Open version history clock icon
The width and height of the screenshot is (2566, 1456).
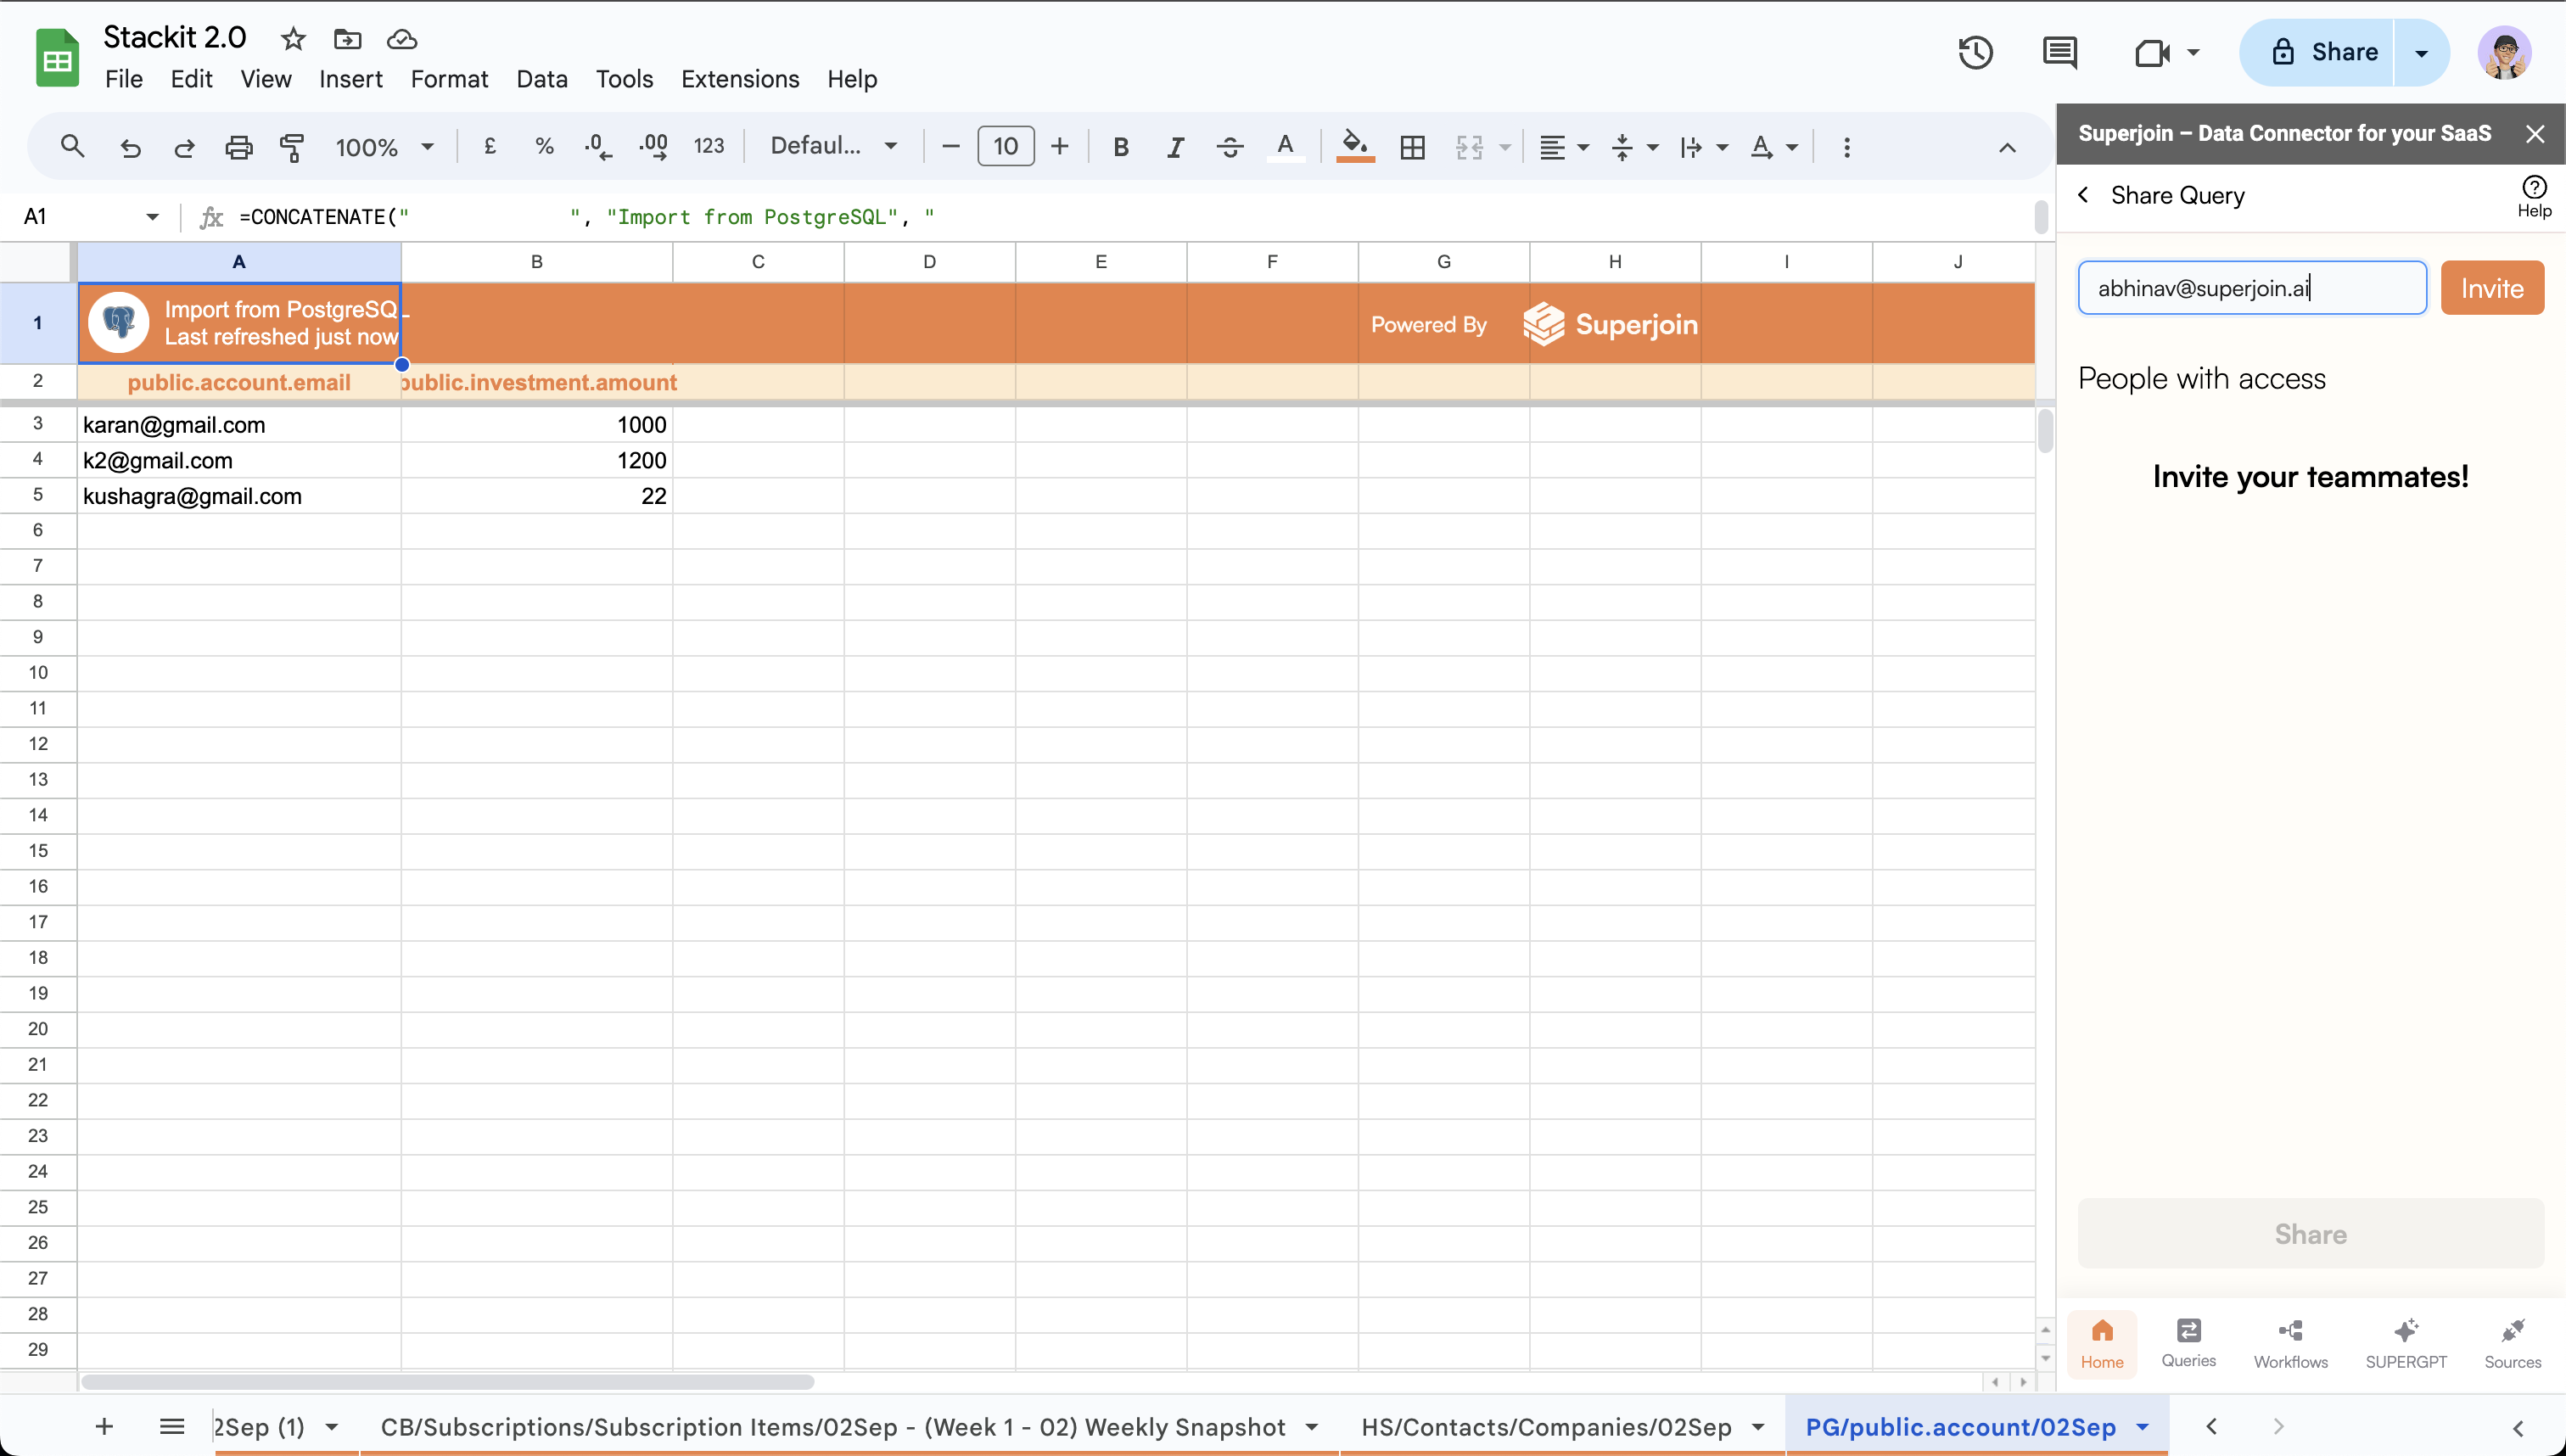tap(1975, 52)
